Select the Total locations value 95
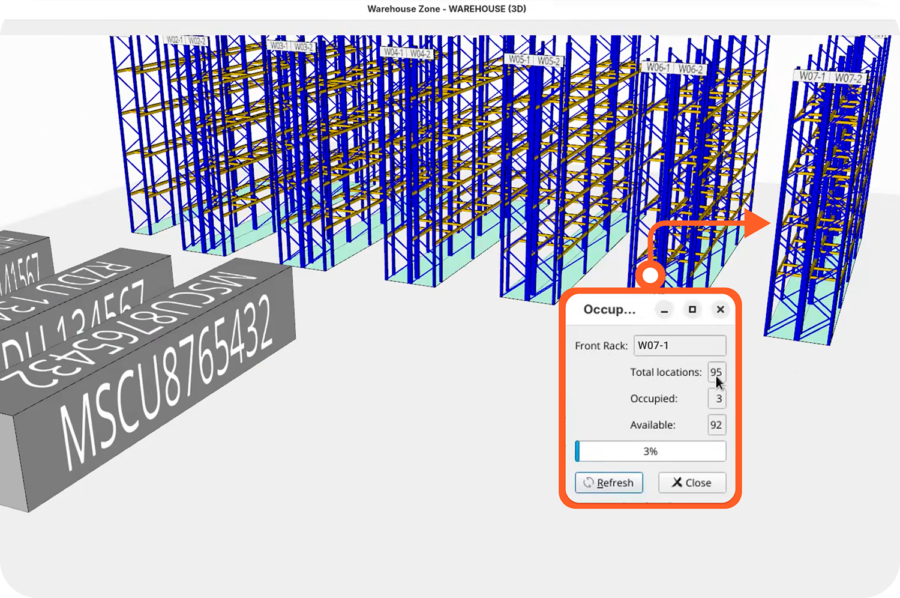Screen dimensions: 900x598 (x=716, y=372)
